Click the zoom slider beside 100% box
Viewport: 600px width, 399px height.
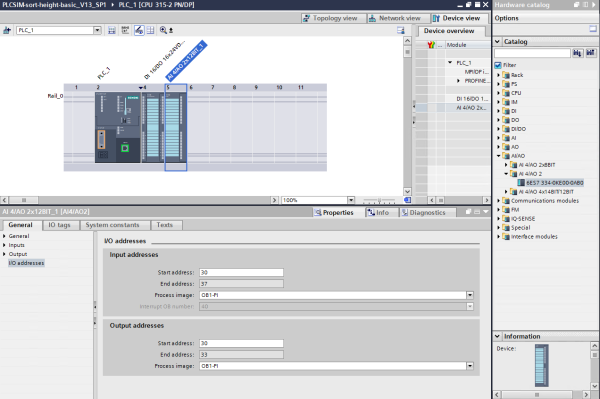pyautogui.click(x=379, y=200)
